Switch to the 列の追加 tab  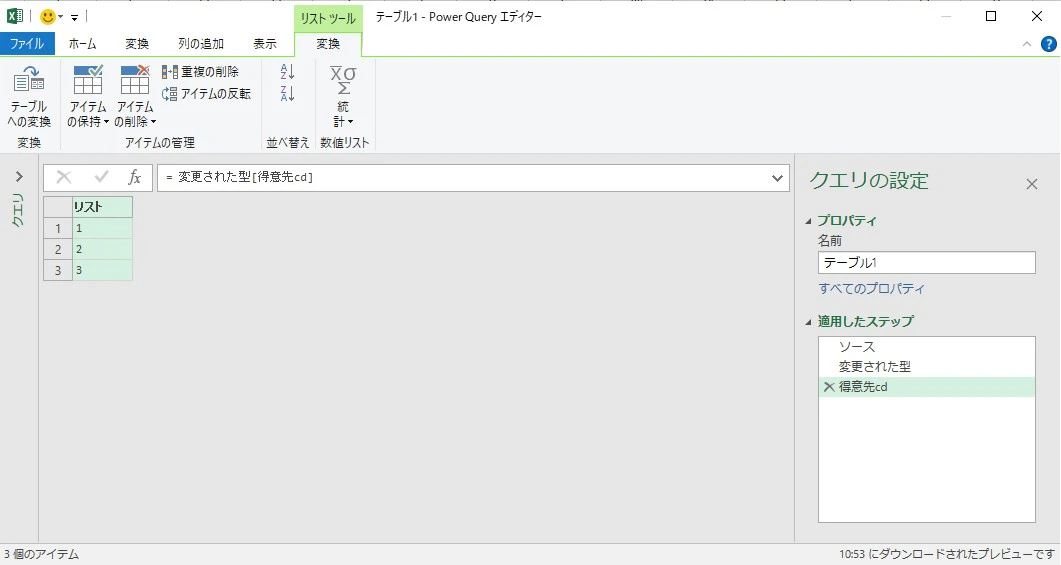[200, 44]
